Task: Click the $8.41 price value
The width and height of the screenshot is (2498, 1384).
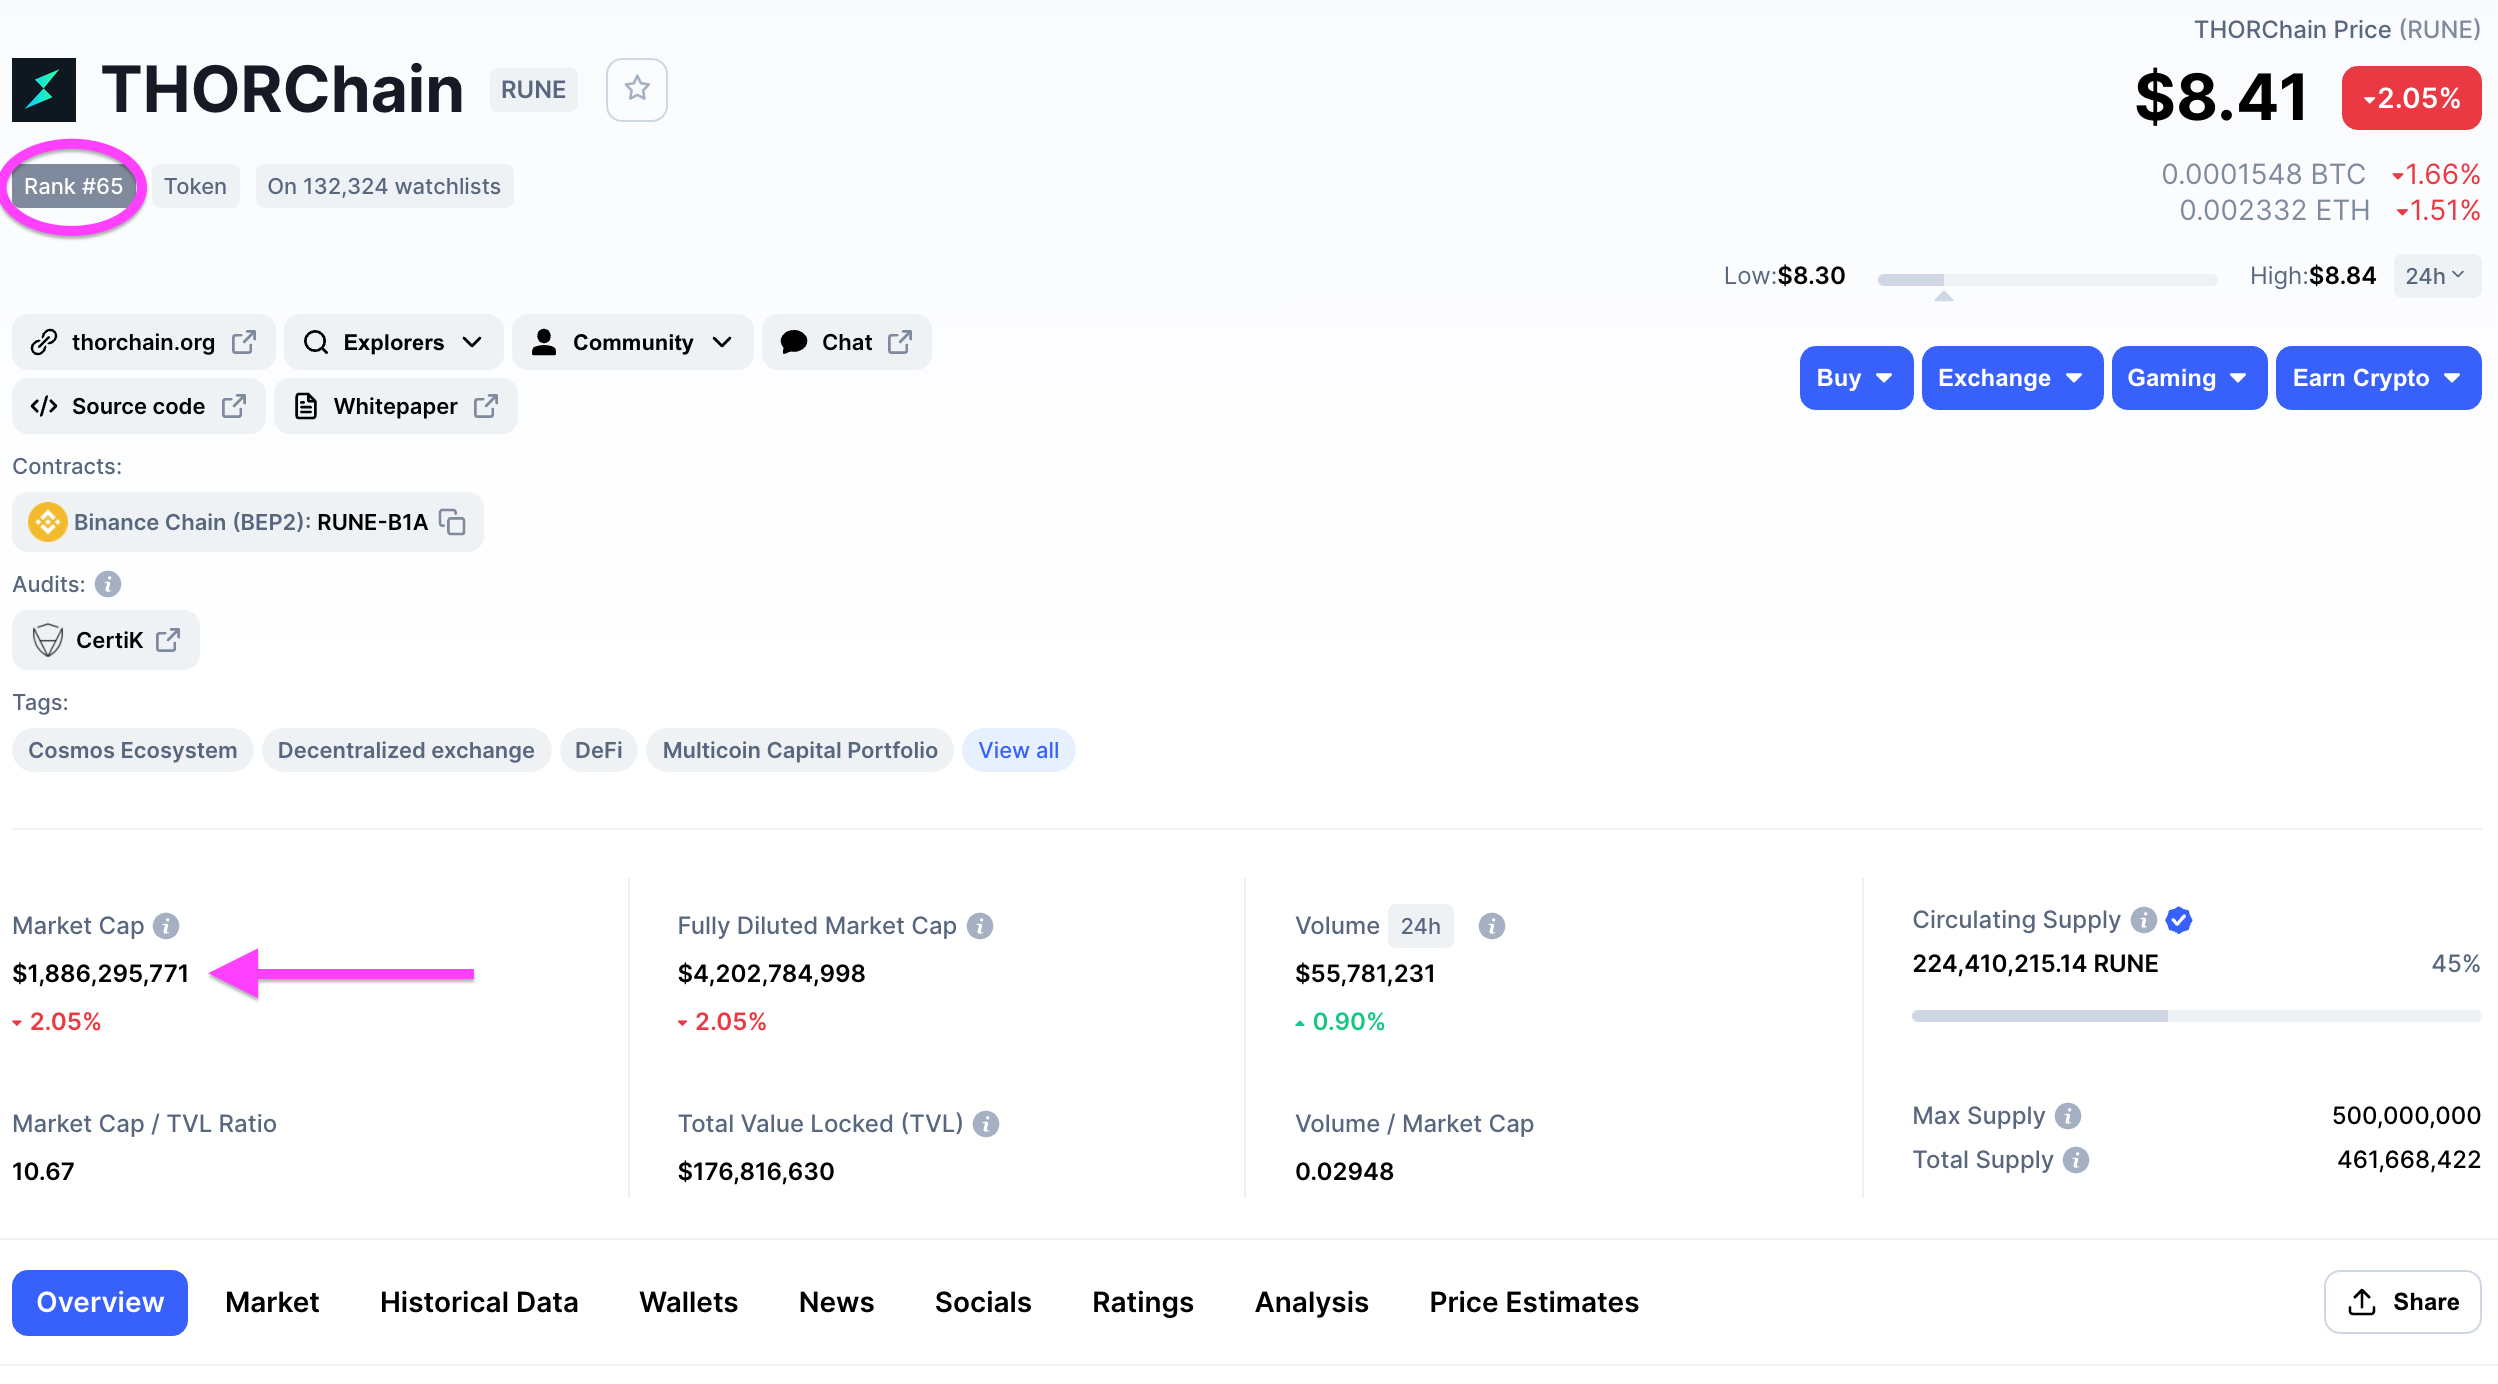Action: click(x=2221, y=98)
